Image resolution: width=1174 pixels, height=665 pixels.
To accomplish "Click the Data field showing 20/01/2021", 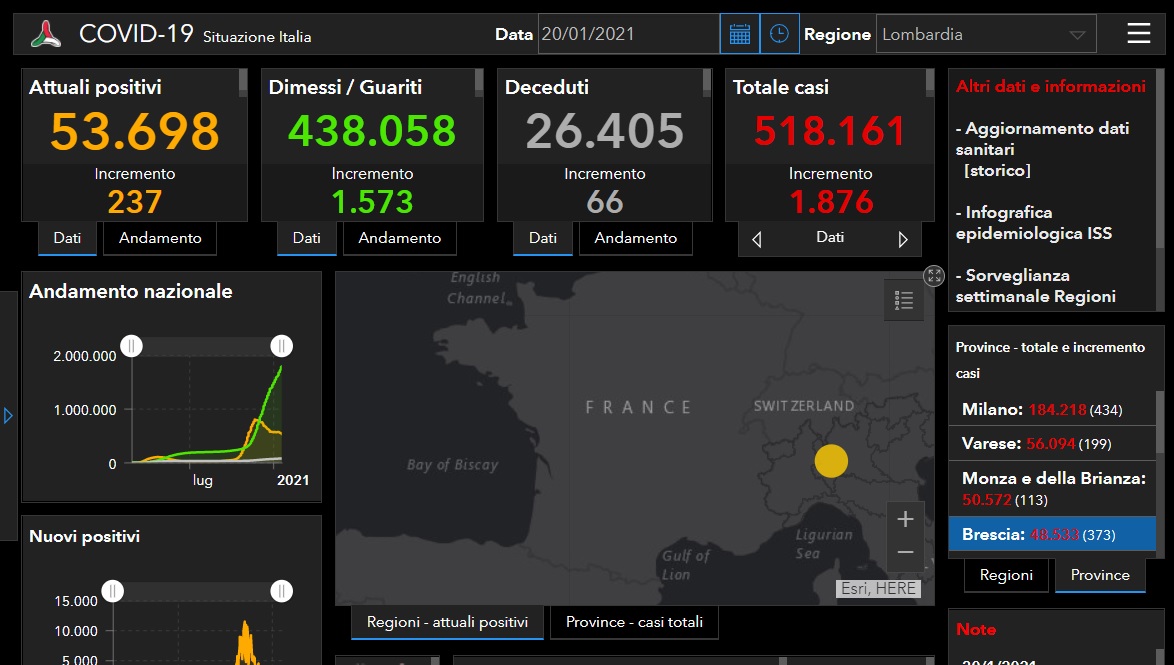I will [628, 34].
